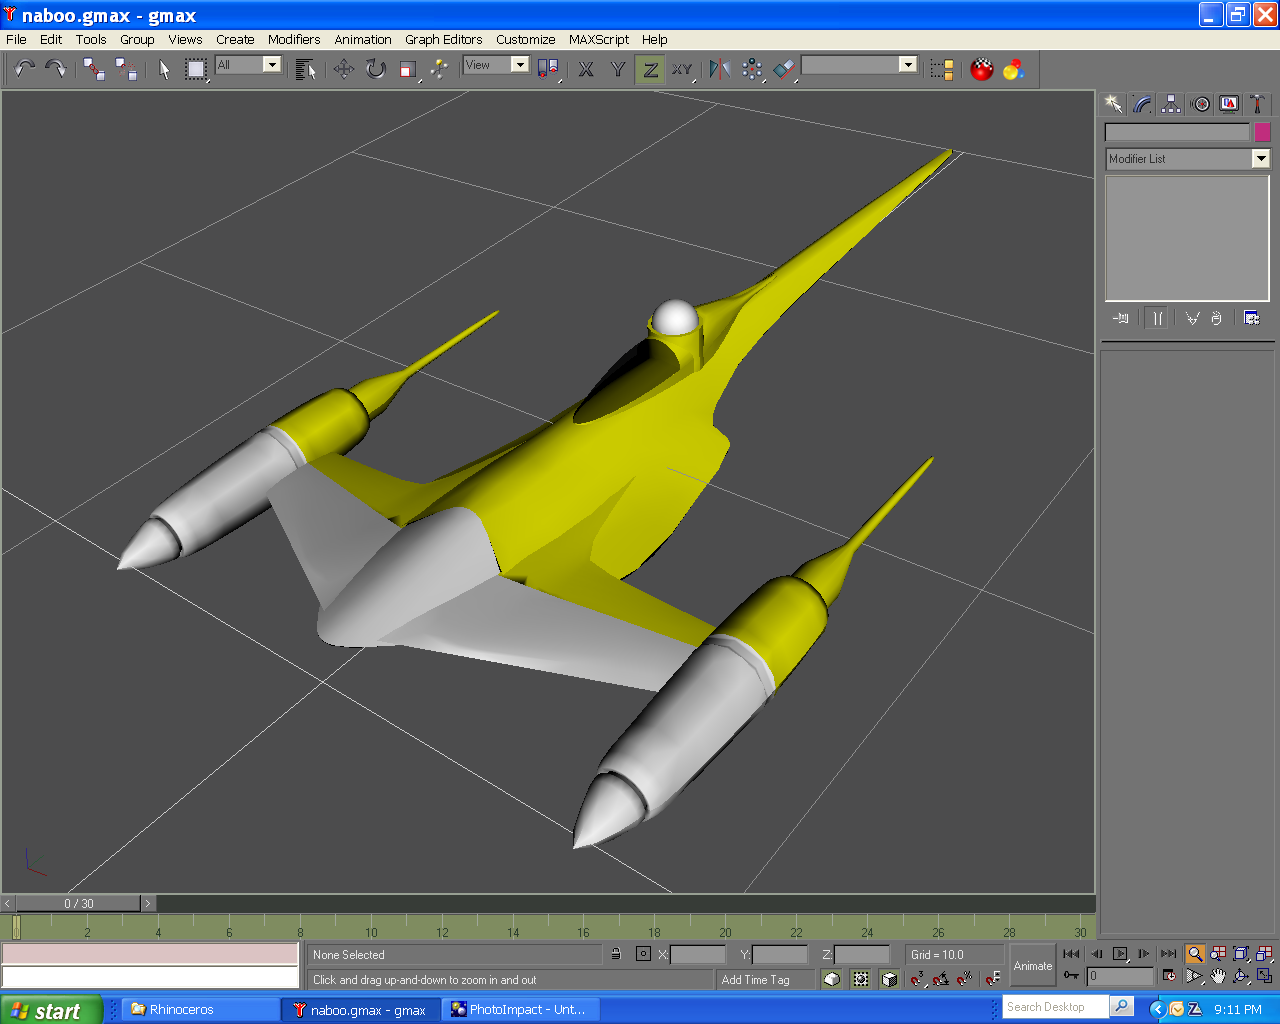
Task: Restrict transform to the X axis
Action: tap(586, 69)
